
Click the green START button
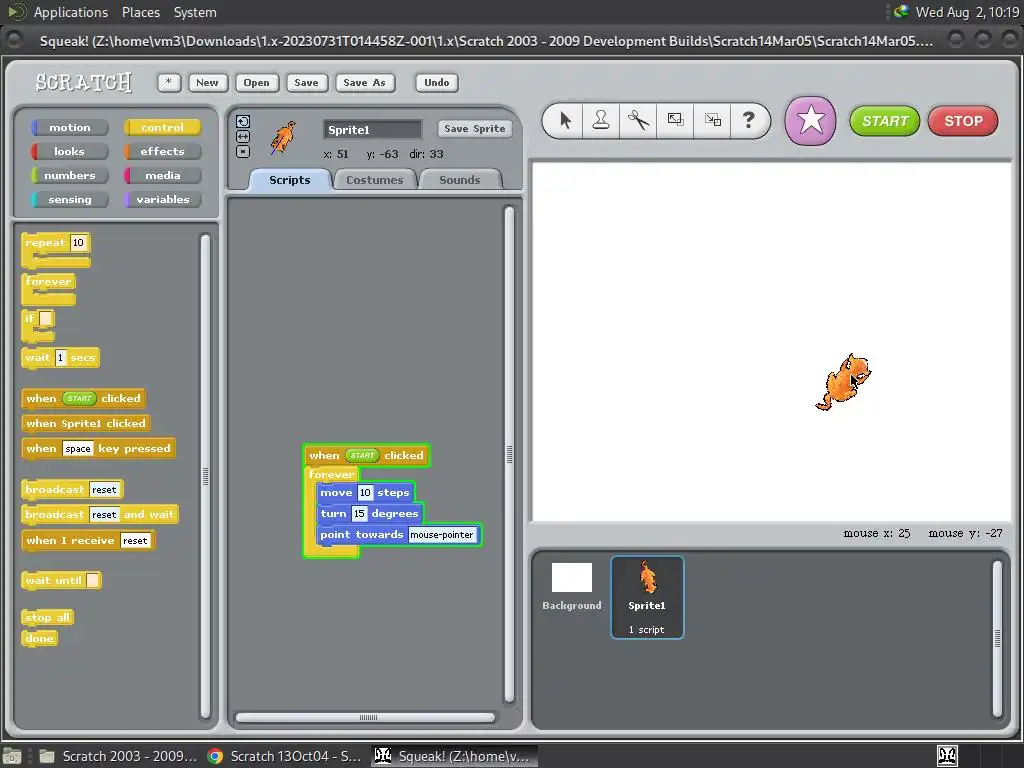click(x=885, y=121)
